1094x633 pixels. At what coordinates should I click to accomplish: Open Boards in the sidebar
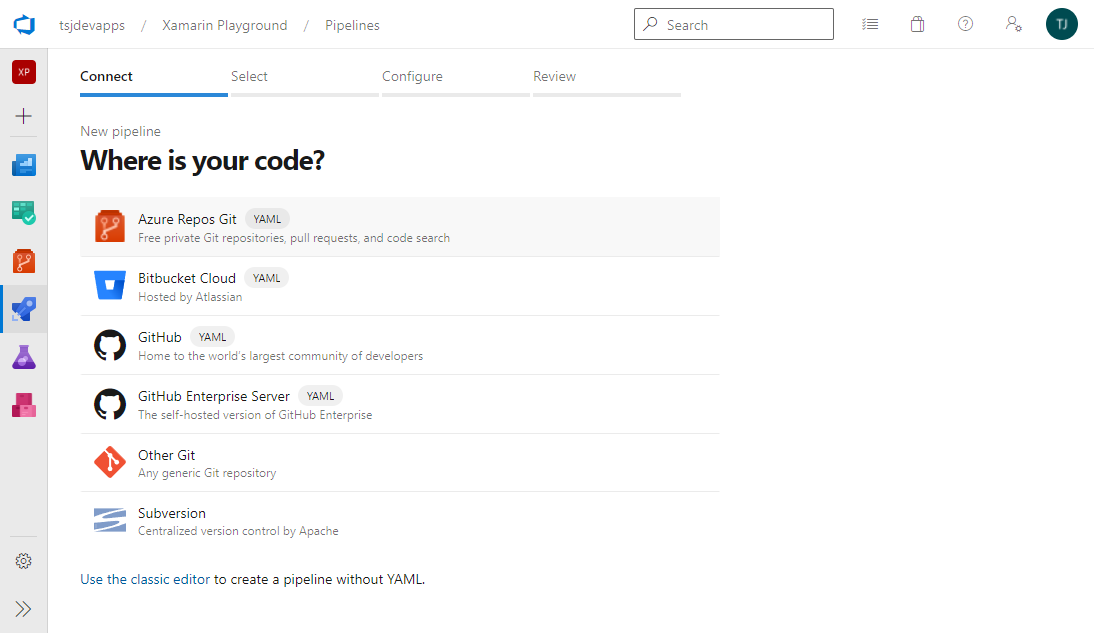click(24, 165)
